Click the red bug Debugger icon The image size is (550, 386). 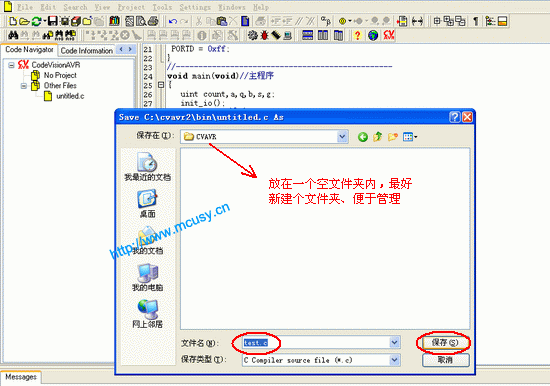(264, 35)
